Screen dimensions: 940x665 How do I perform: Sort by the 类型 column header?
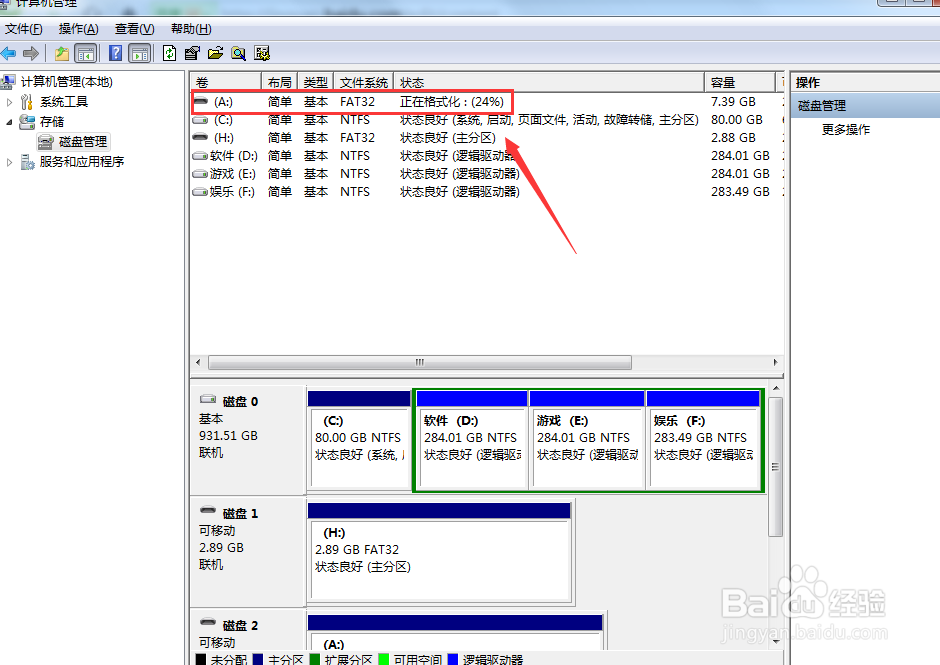(x=315, y=82)
